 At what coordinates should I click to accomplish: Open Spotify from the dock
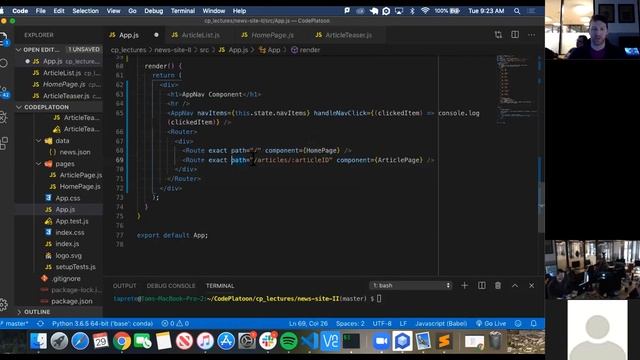[x=289, y=341]
